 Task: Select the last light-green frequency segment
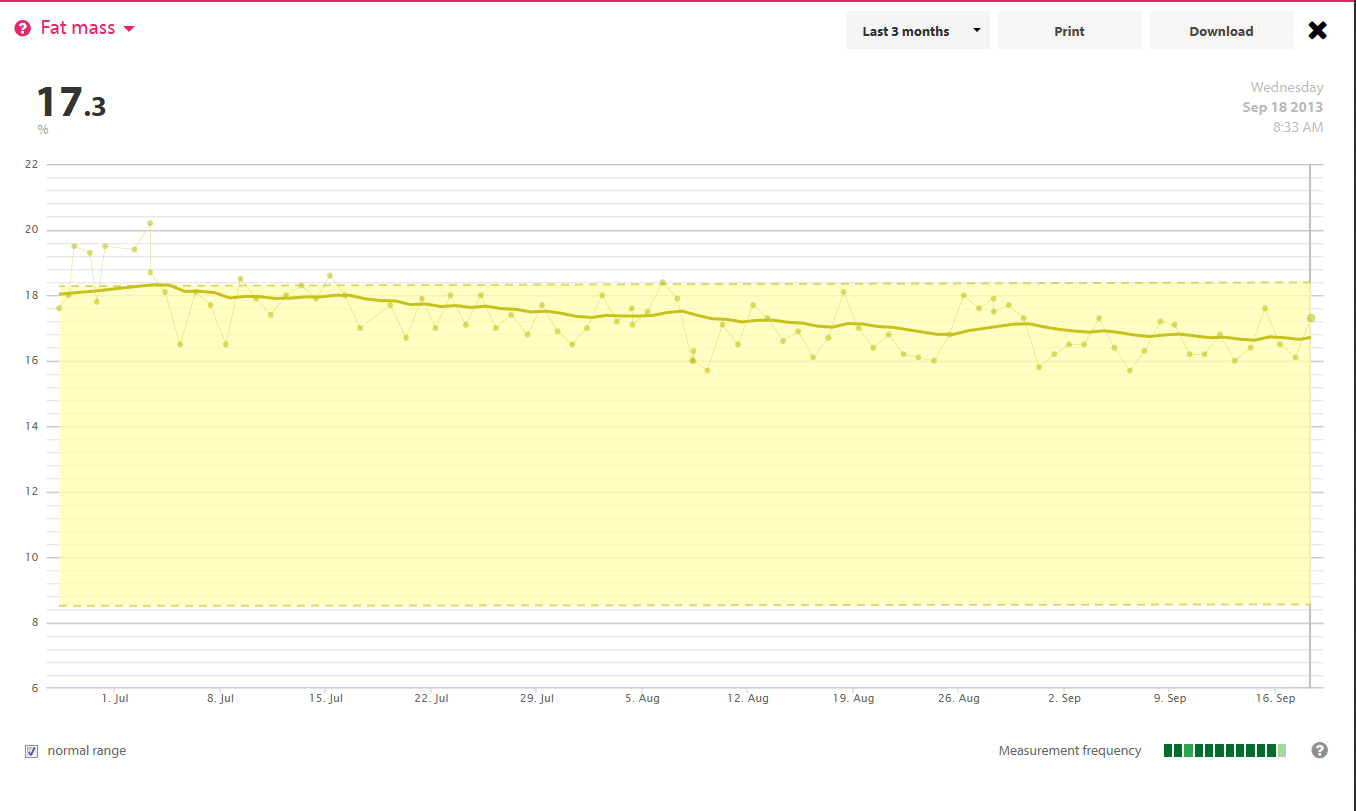pyautogui.click(x=1282, y=750)
